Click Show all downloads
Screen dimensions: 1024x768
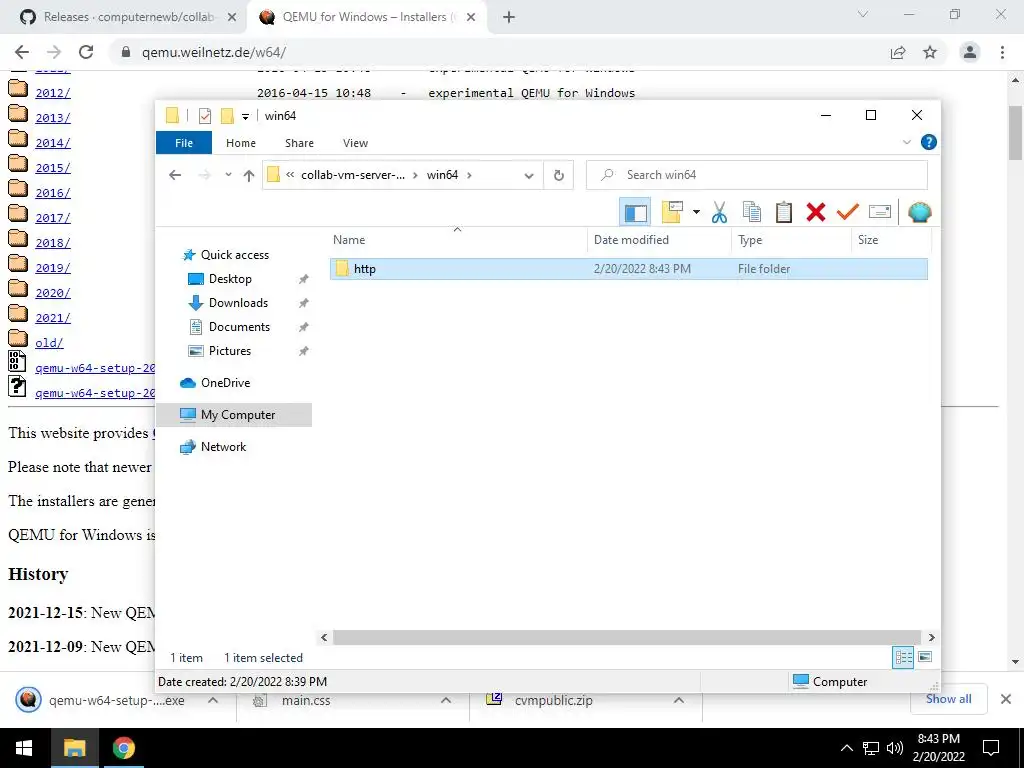[948, 699]
